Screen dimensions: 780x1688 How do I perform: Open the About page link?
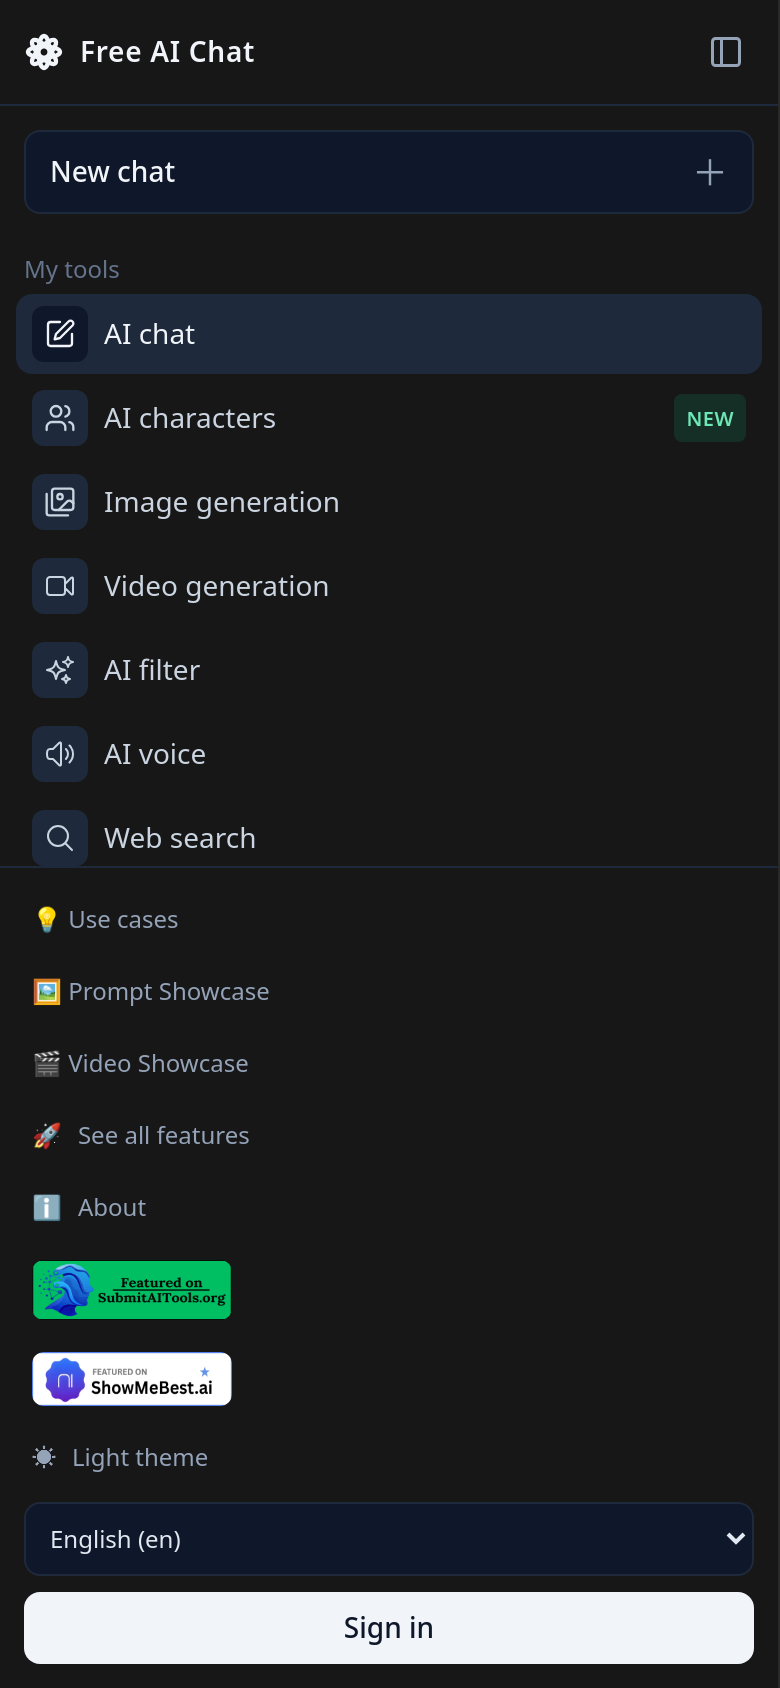(x=90, y=1208)
